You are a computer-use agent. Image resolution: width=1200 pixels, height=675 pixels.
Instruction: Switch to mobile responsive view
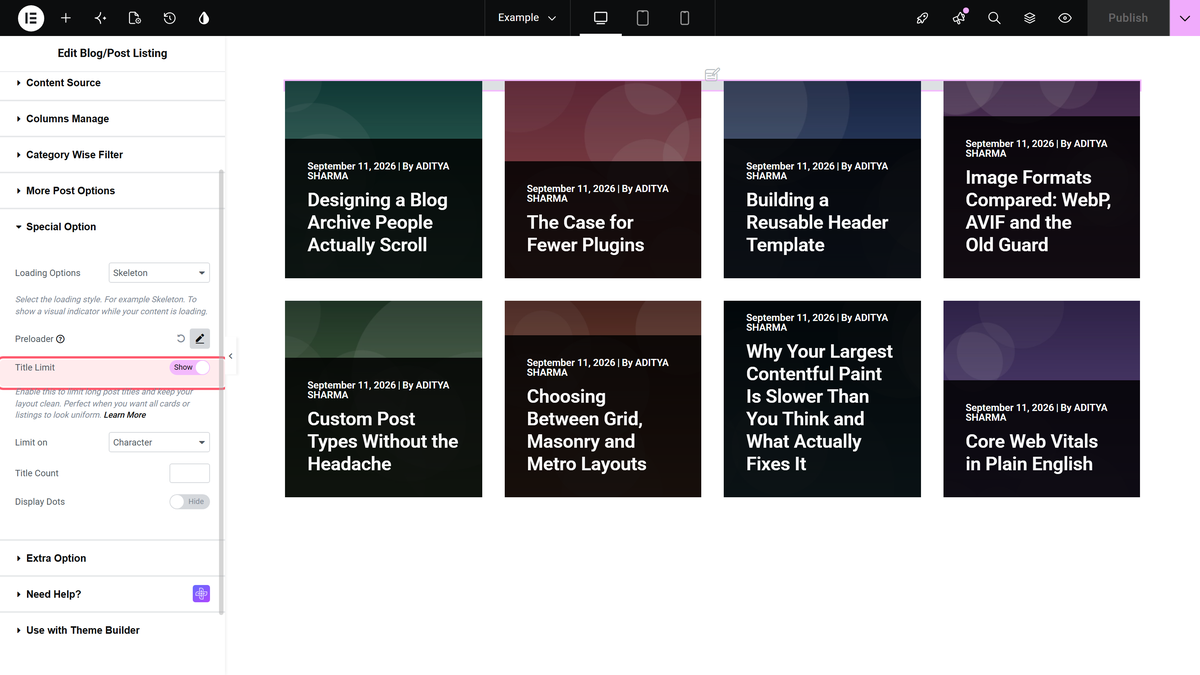[x=685, y=18]
